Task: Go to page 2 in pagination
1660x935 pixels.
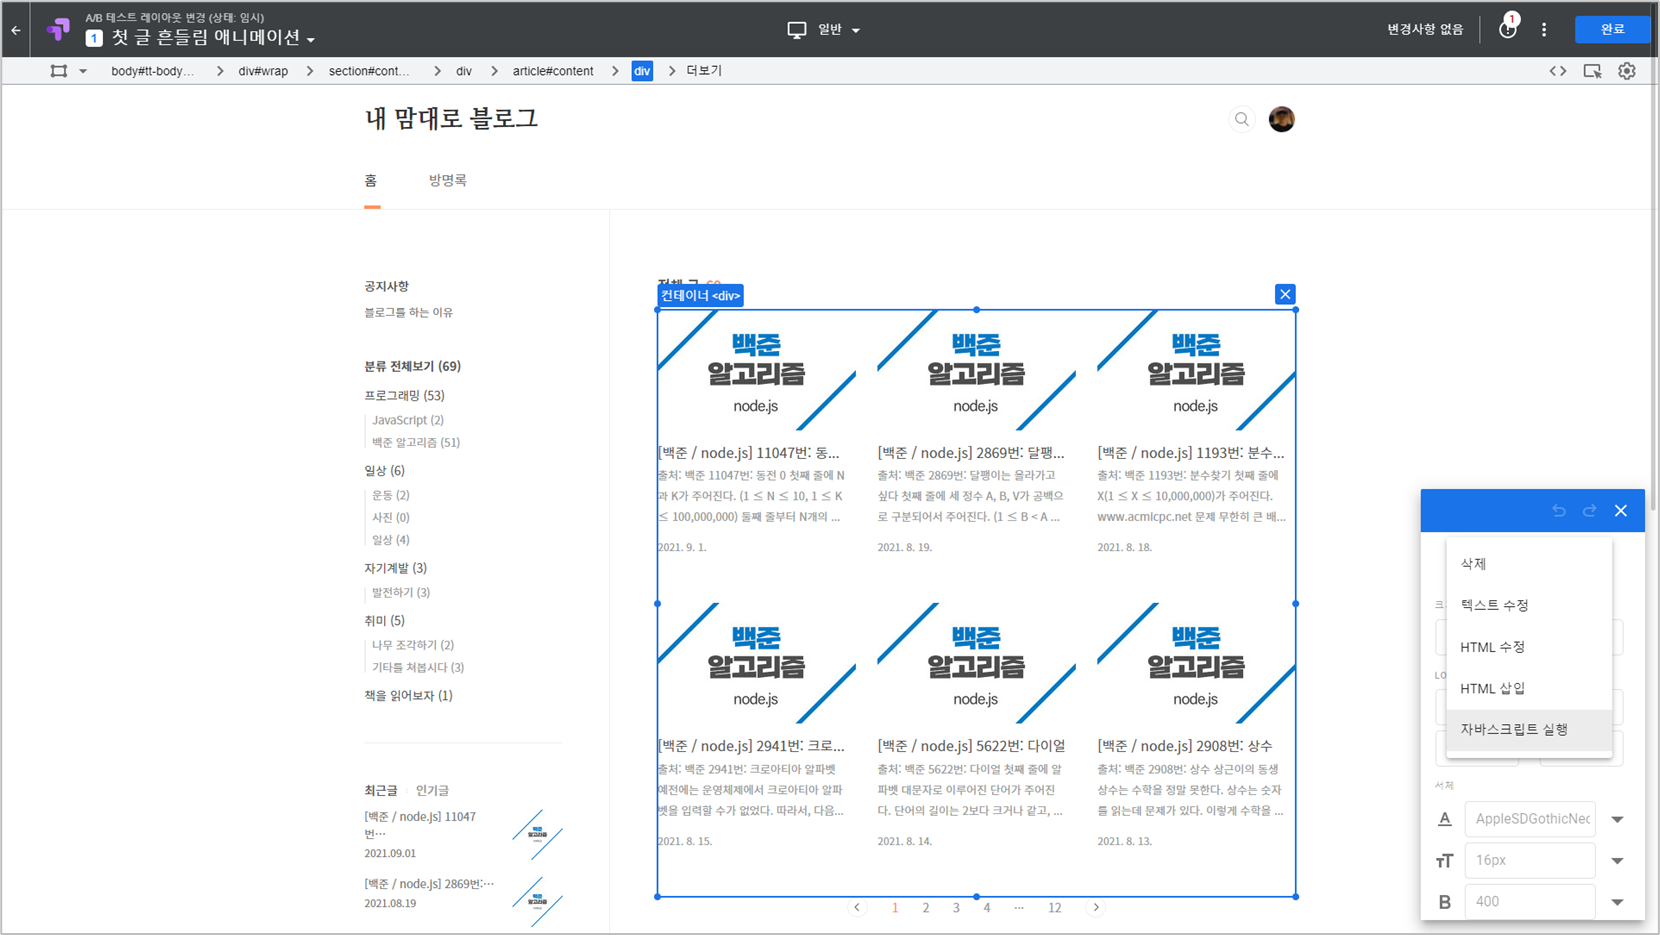Action: 926,908
